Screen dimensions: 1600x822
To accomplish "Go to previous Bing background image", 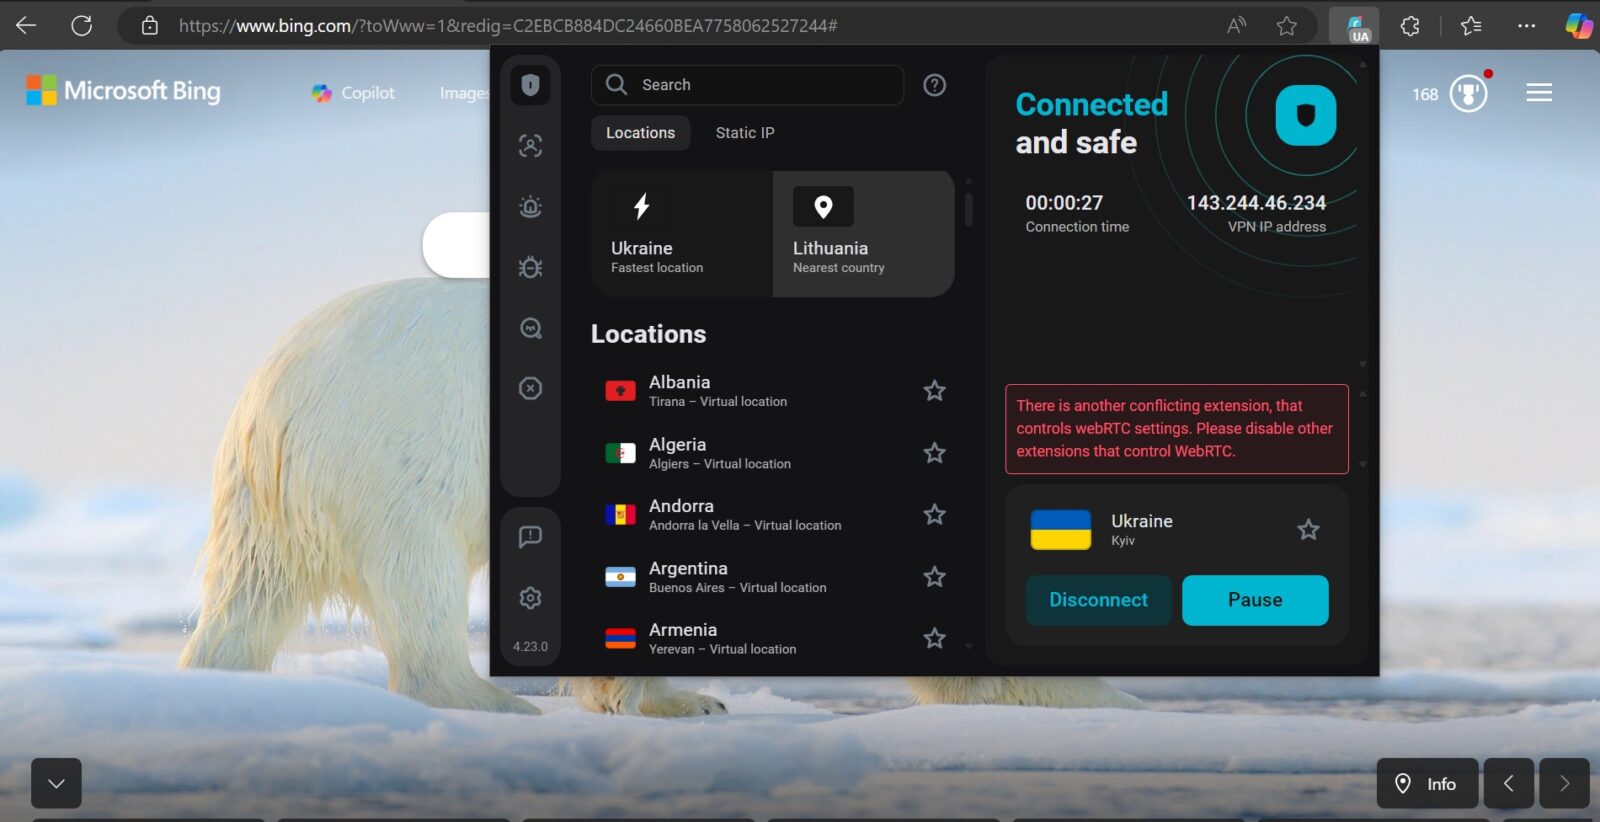I will point(1509,783).
